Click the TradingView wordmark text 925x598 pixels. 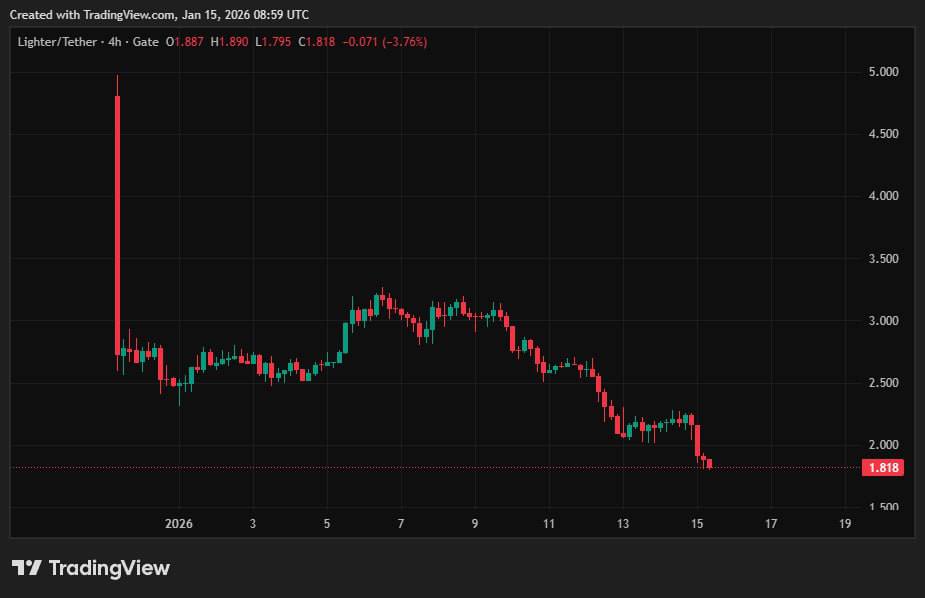point(109,568)
